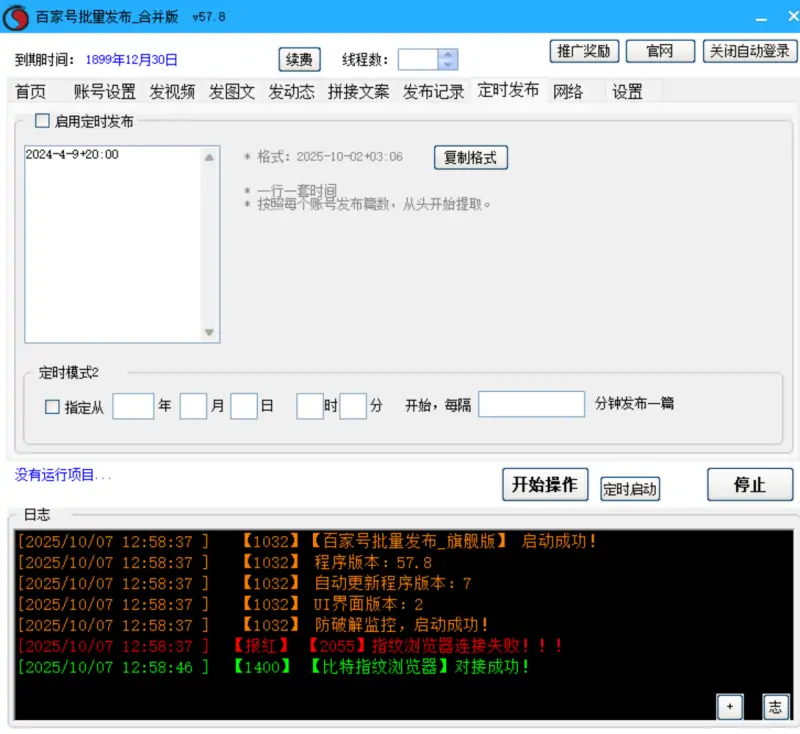Click the small "+" button in log panel
The height and width of the screenshot is (734, 800).
729,706
